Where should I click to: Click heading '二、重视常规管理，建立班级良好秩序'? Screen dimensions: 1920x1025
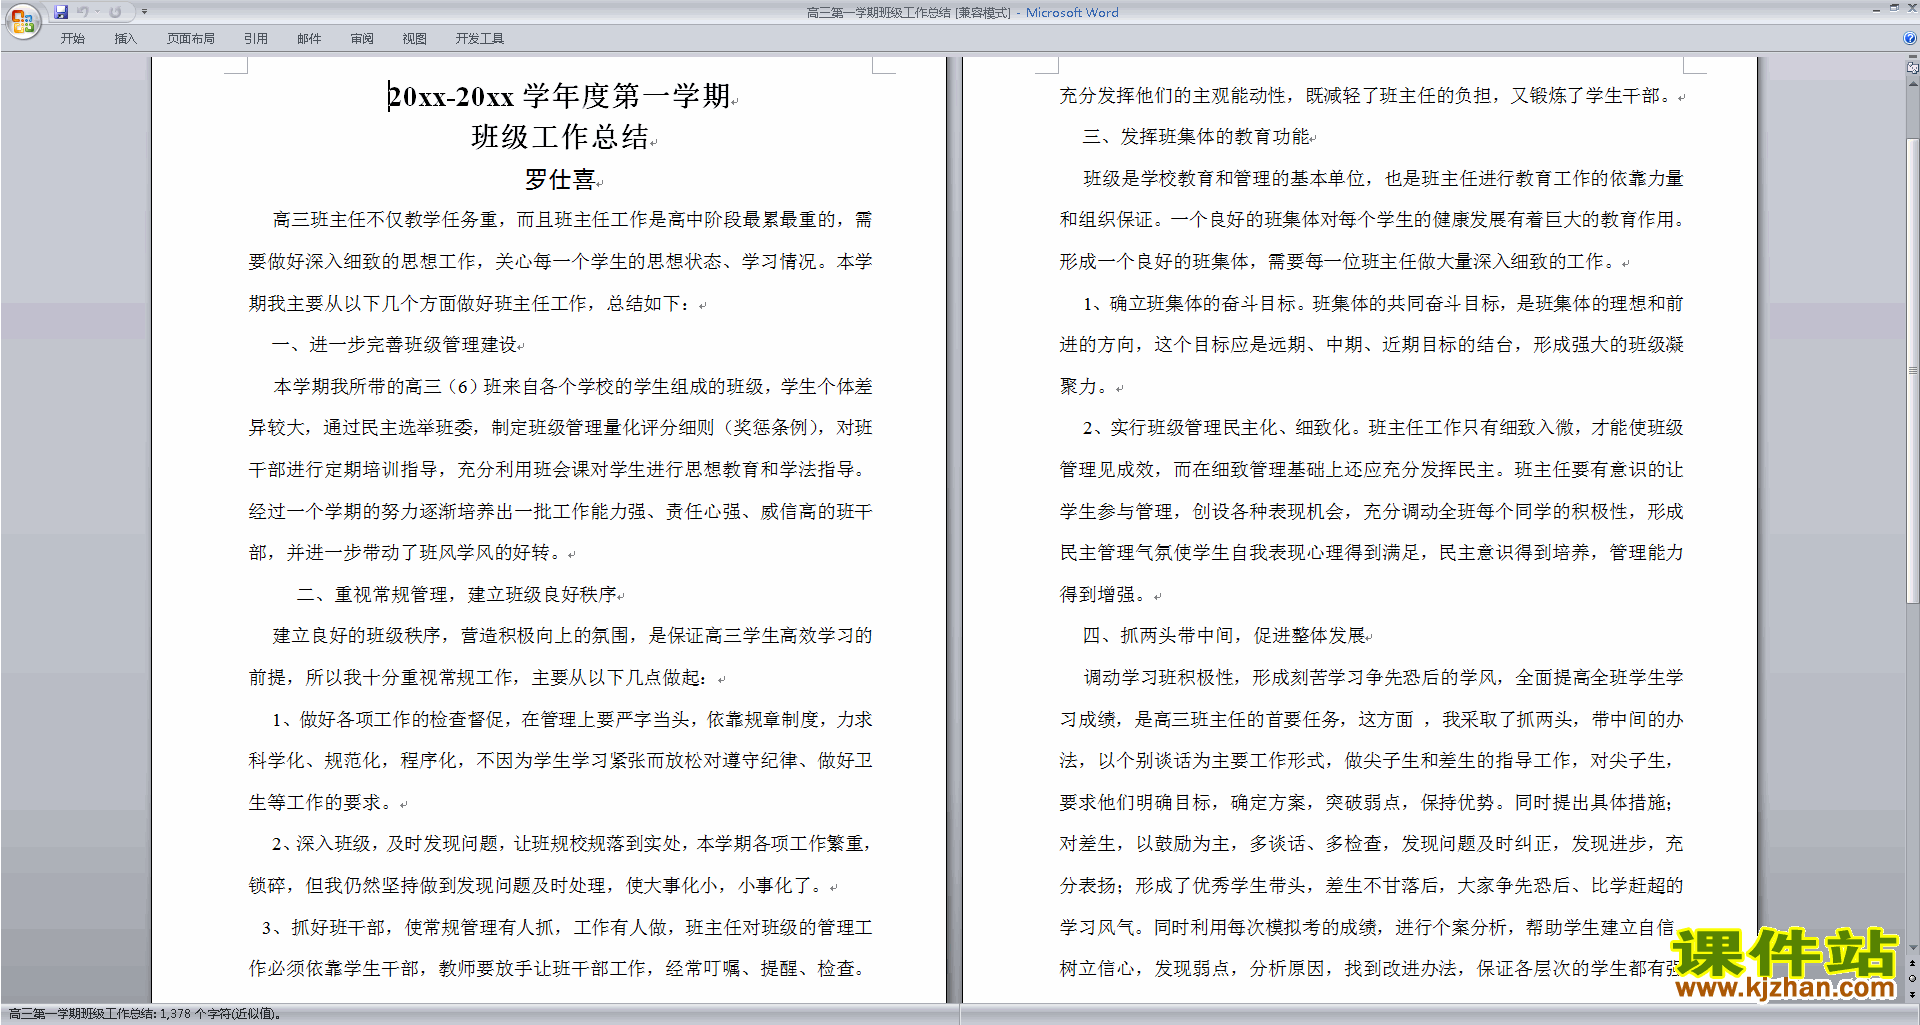pyautogui.click(x=457, y=595)
